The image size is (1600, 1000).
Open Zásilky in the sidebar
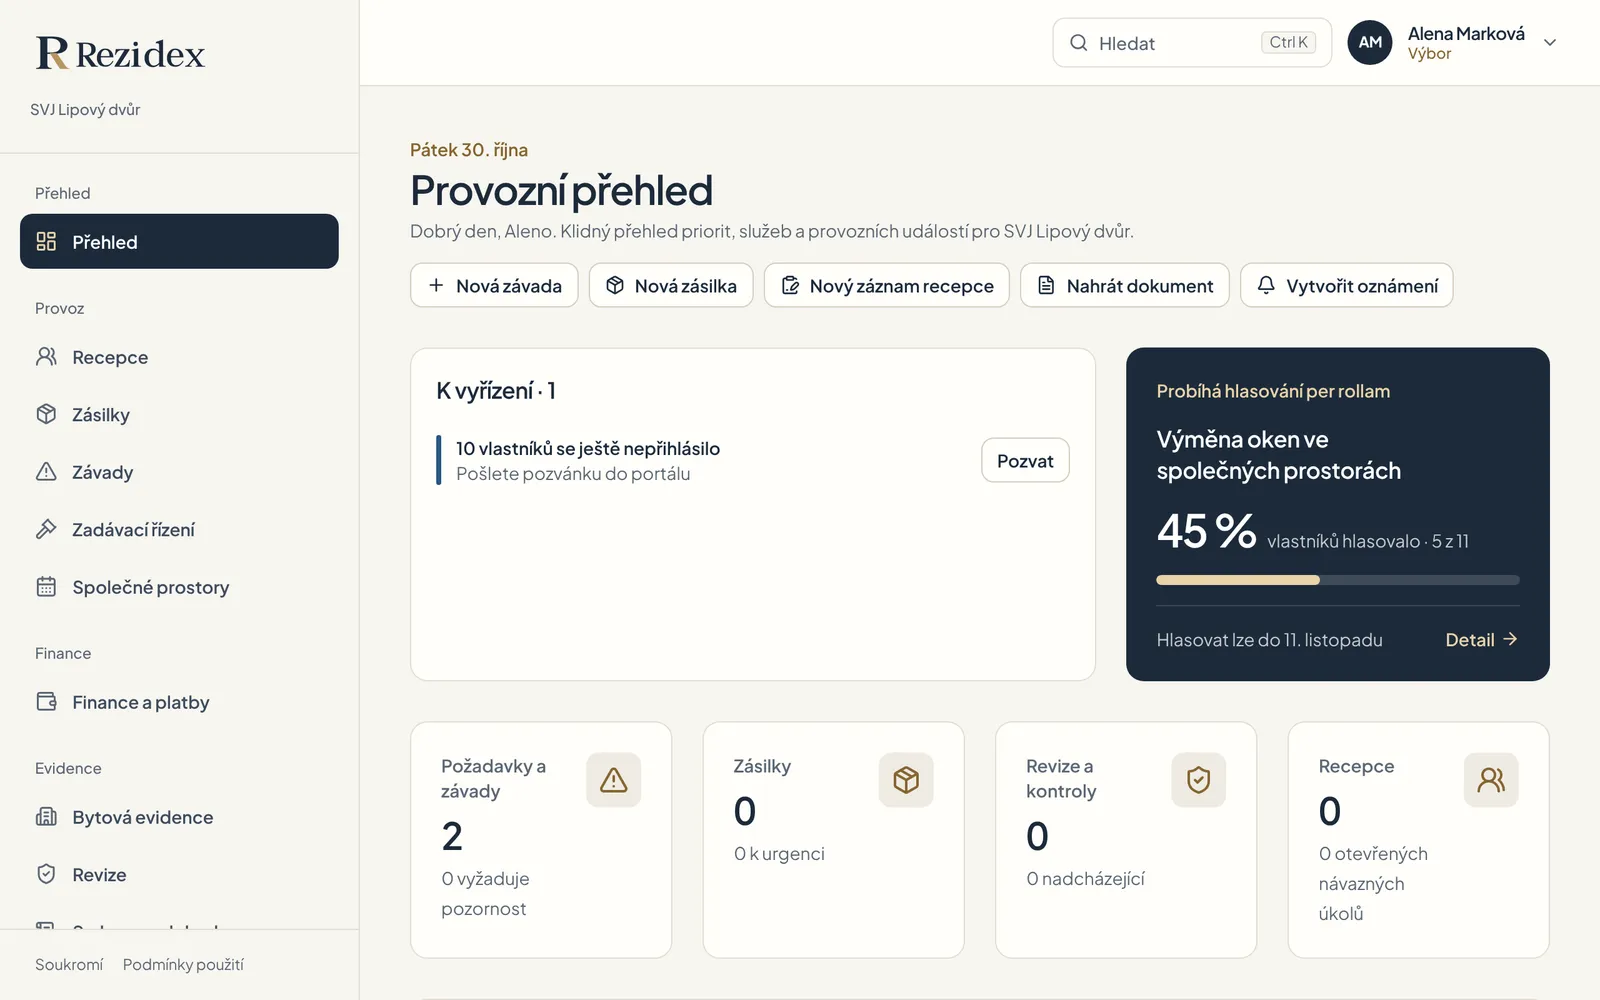(x=179, y=414)
